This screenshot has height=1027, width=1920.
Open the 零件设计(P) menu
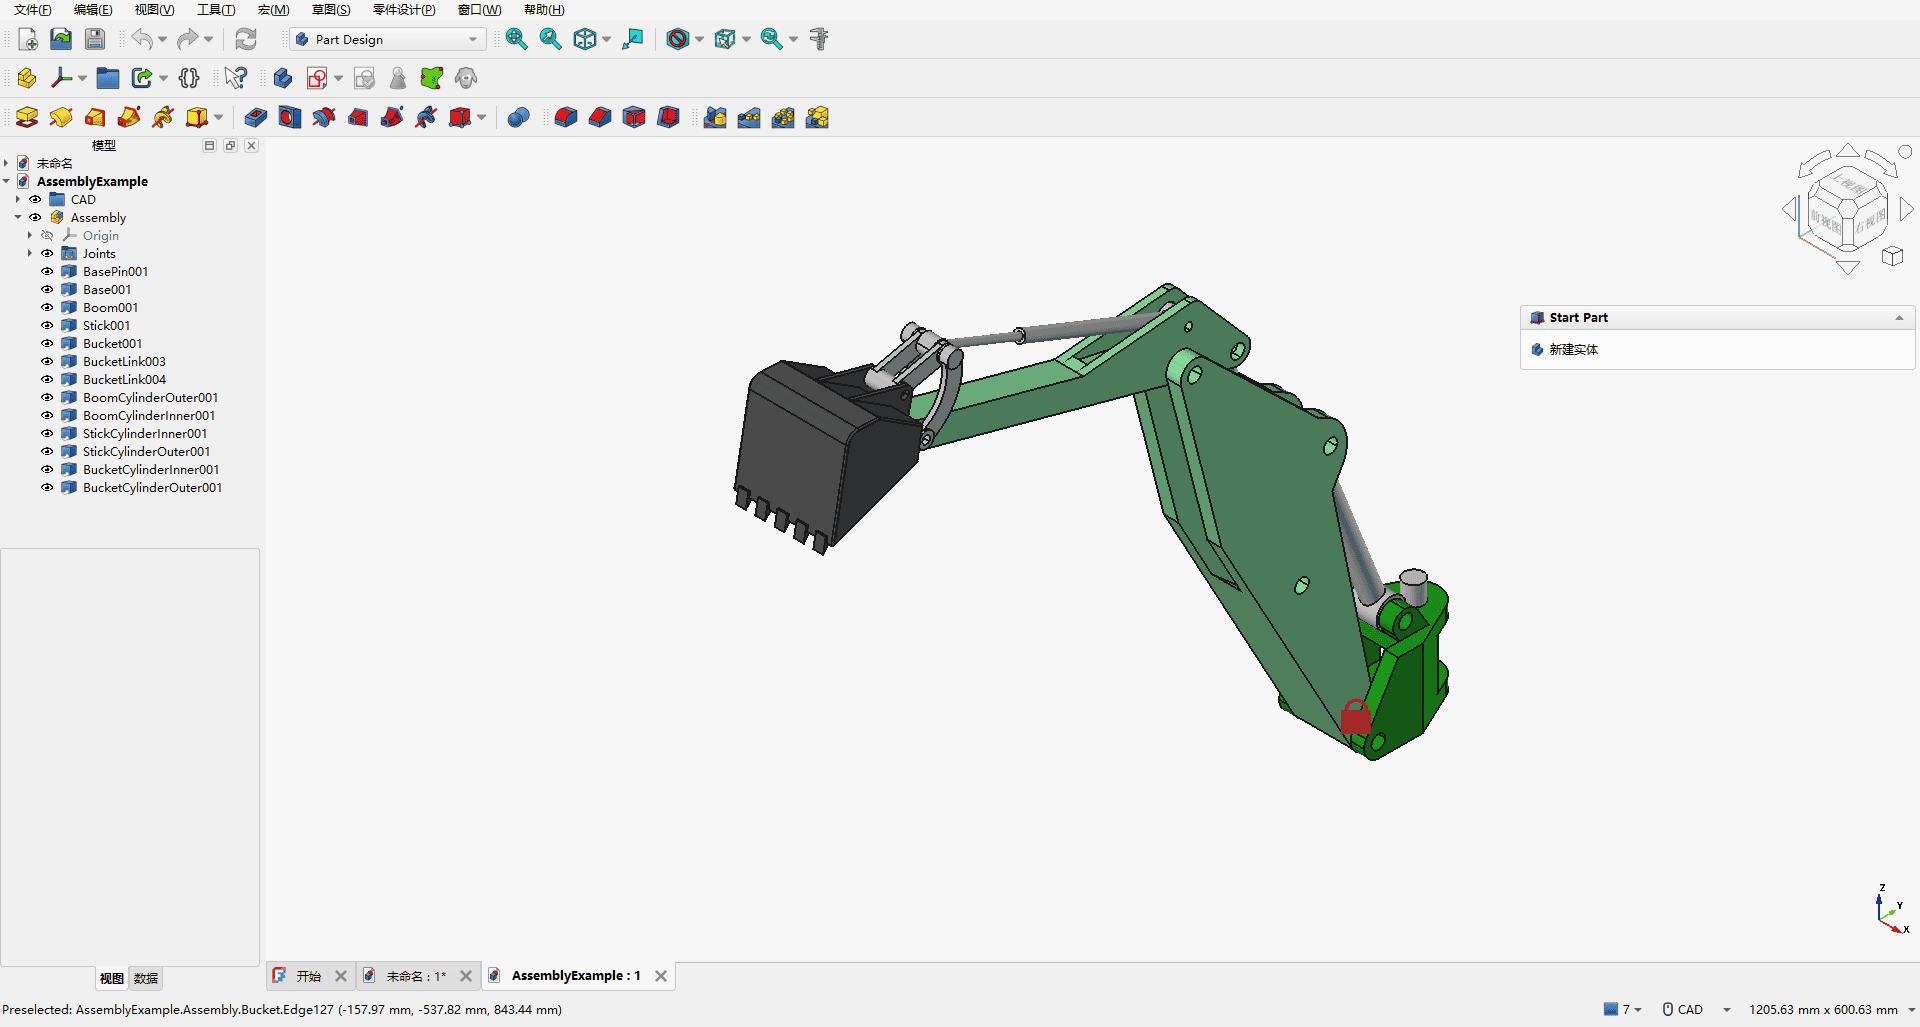404,10
